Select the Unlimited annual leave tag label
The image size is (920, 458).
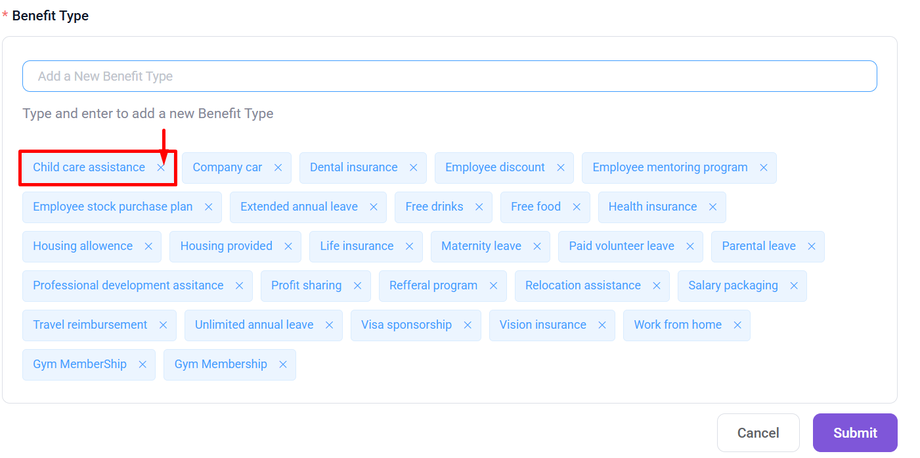click(254, 325)
